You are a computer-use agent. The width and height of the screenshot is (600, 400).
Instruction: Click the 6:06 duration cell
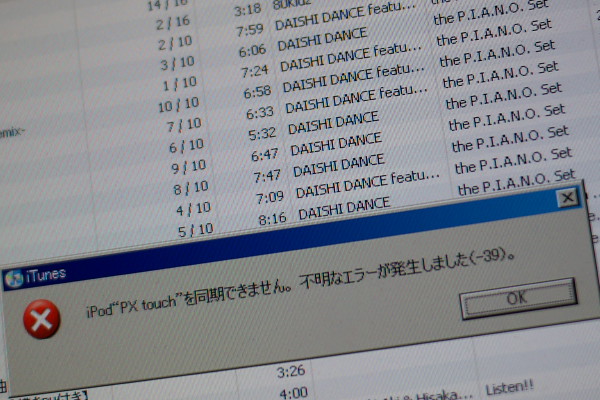(253, 51)
